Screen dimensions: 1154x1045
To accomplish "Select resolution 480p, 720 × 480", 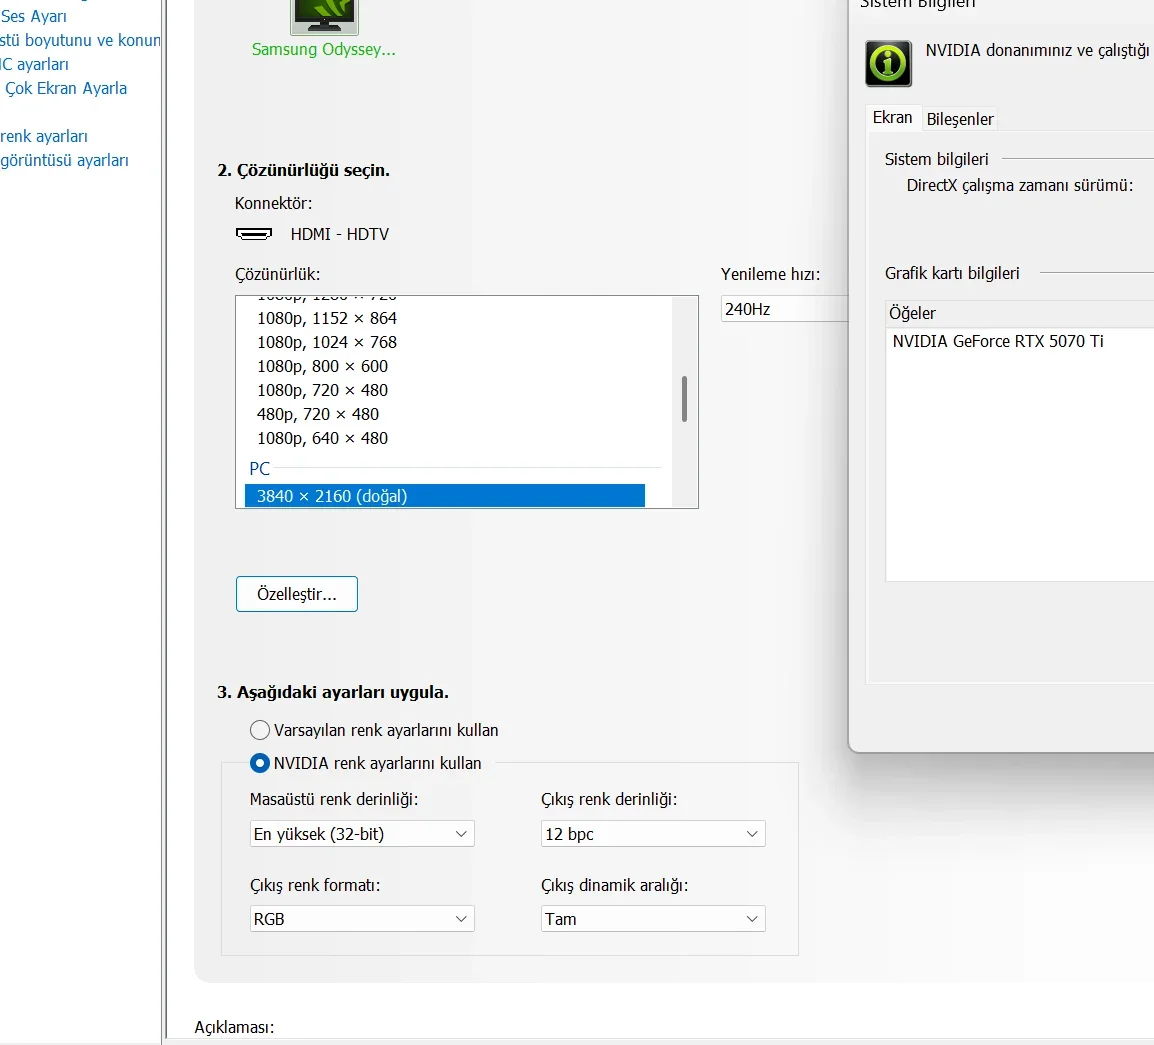I will 318,414.
